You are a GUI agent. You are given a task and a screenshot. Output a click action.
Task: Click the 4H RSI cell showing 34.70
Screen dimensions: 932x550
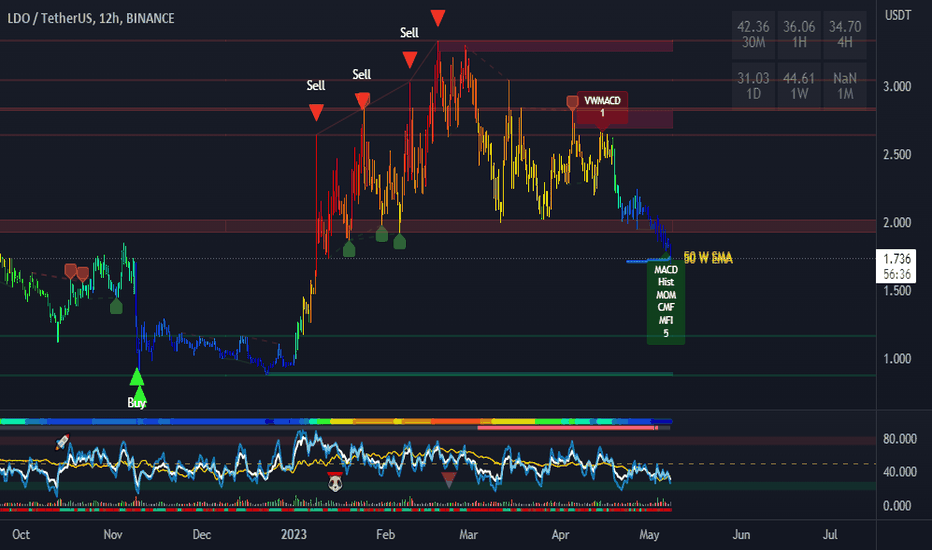click(x=845, y=34)
